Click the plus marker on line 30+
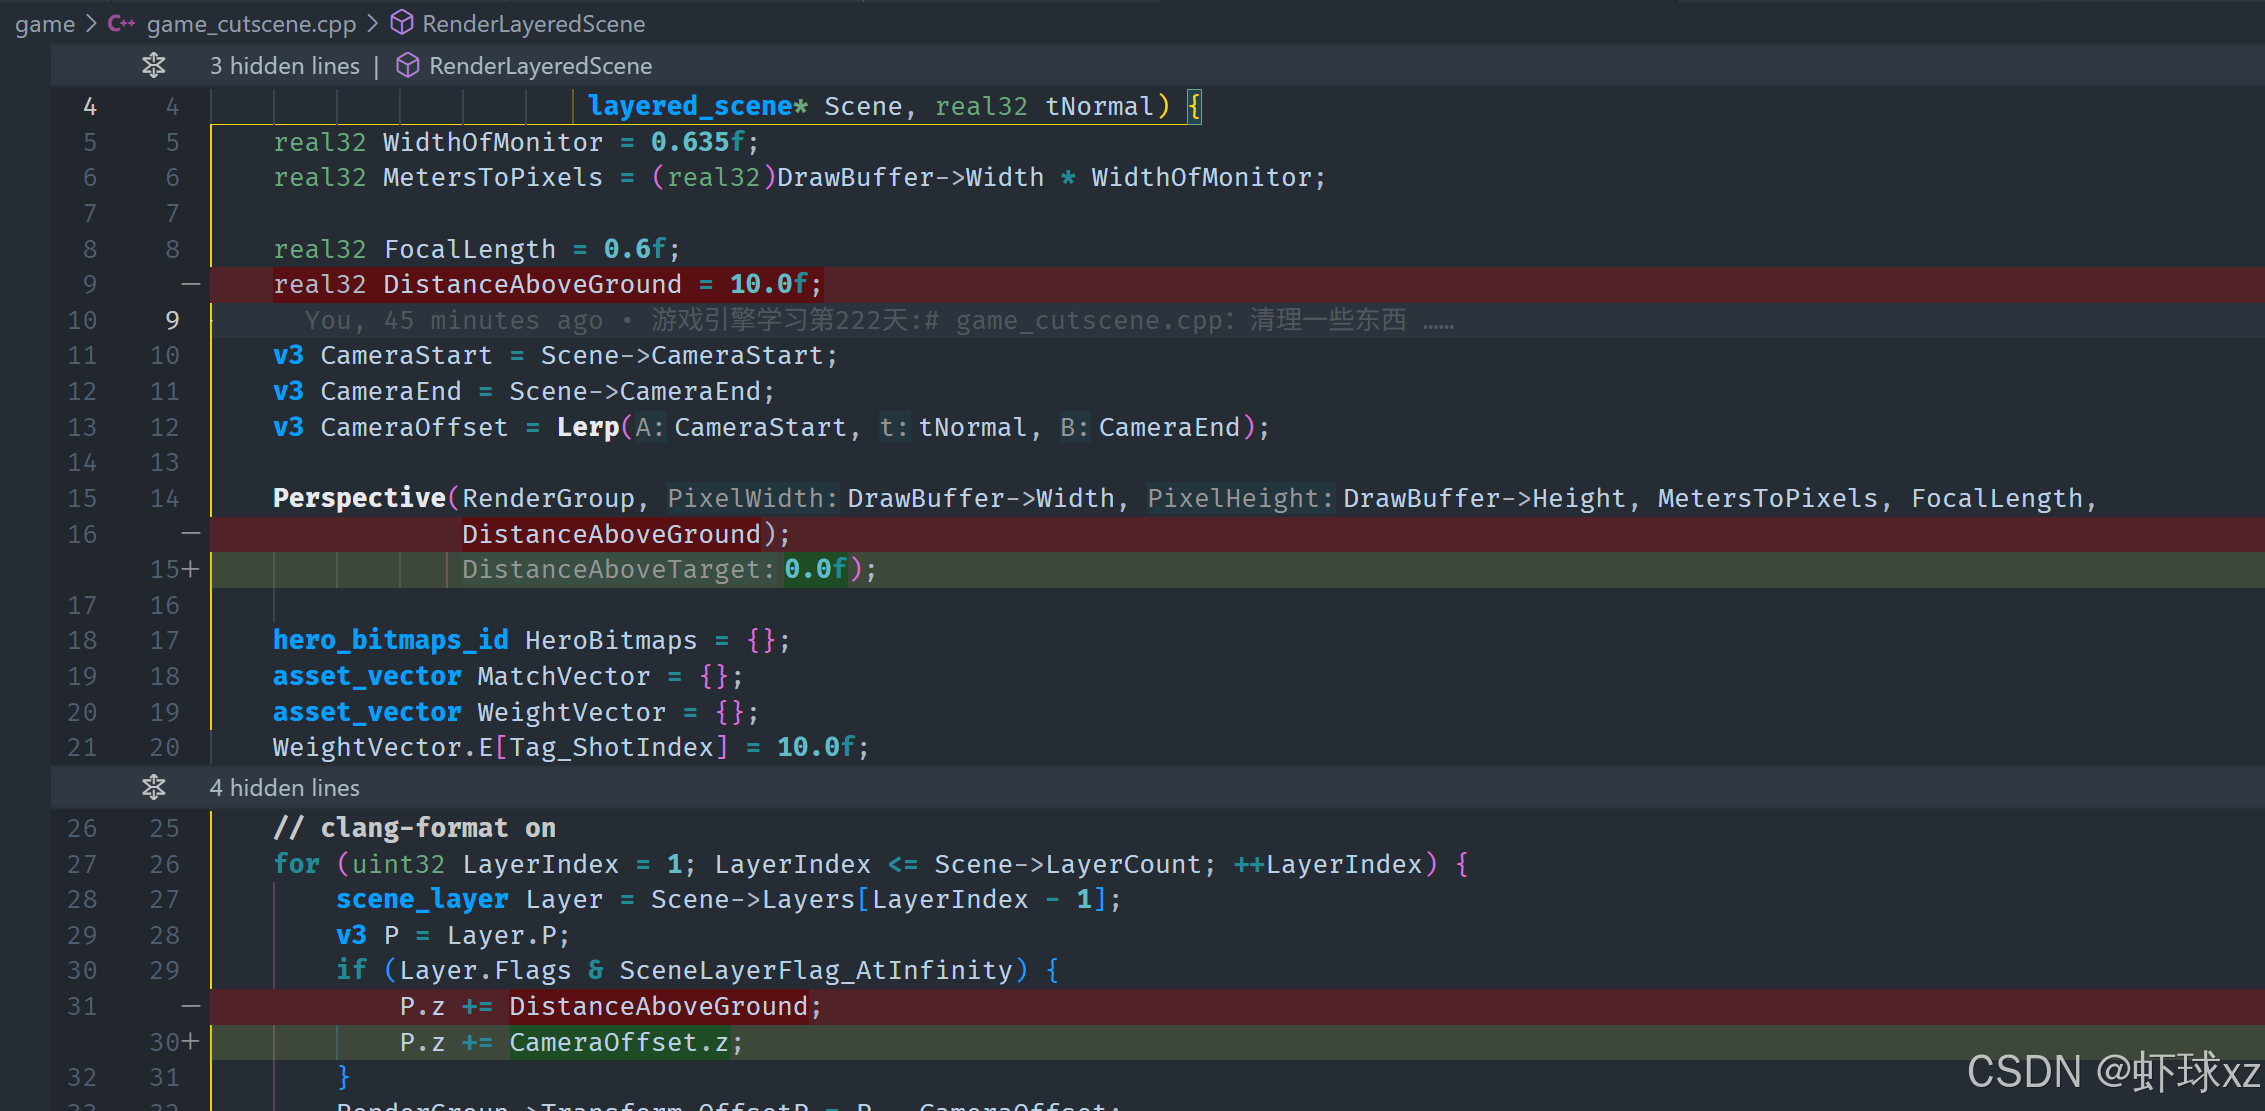 (190, 1042)
